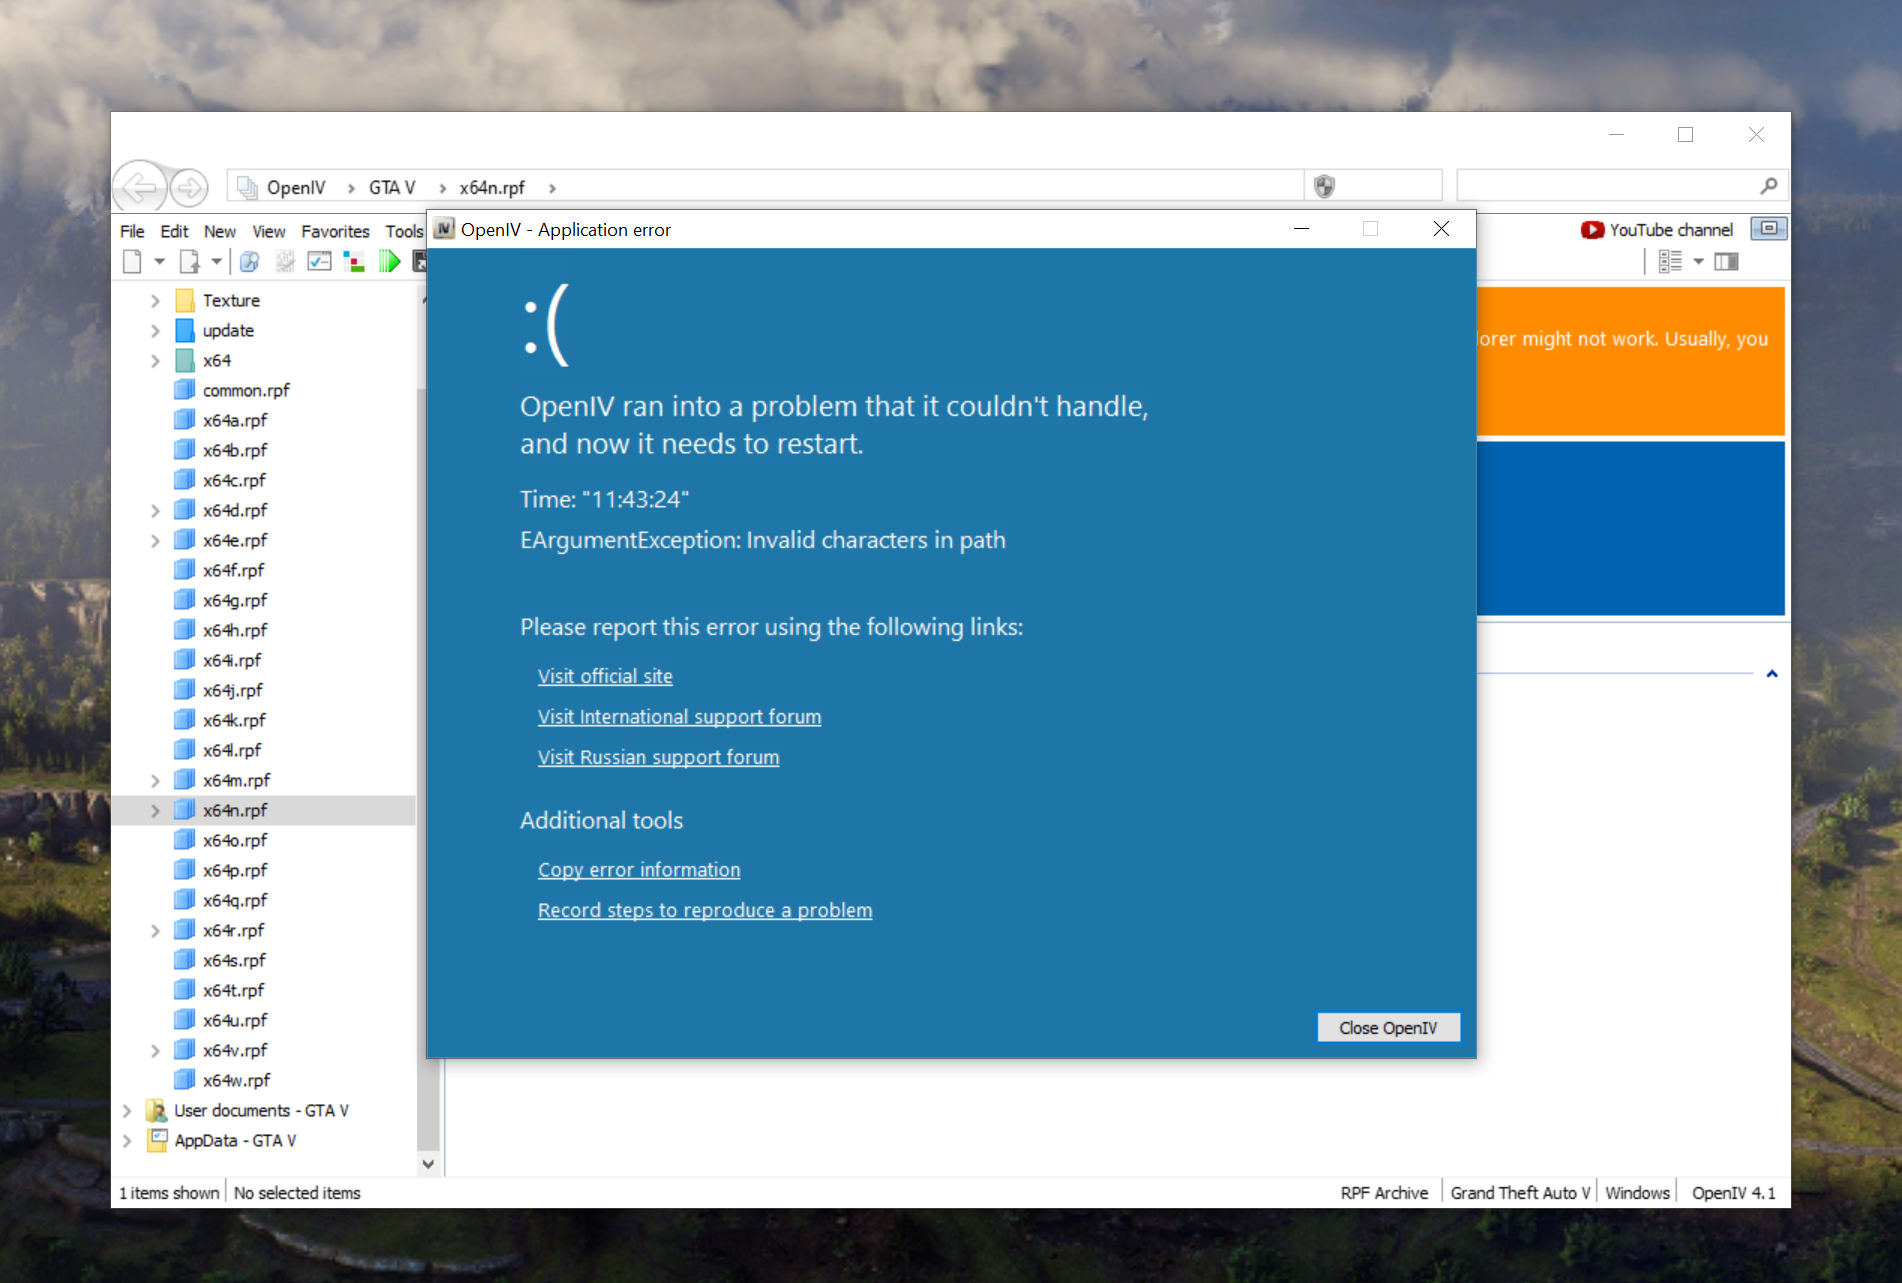Click the green play arrow toolbar icon

(390, 262)
